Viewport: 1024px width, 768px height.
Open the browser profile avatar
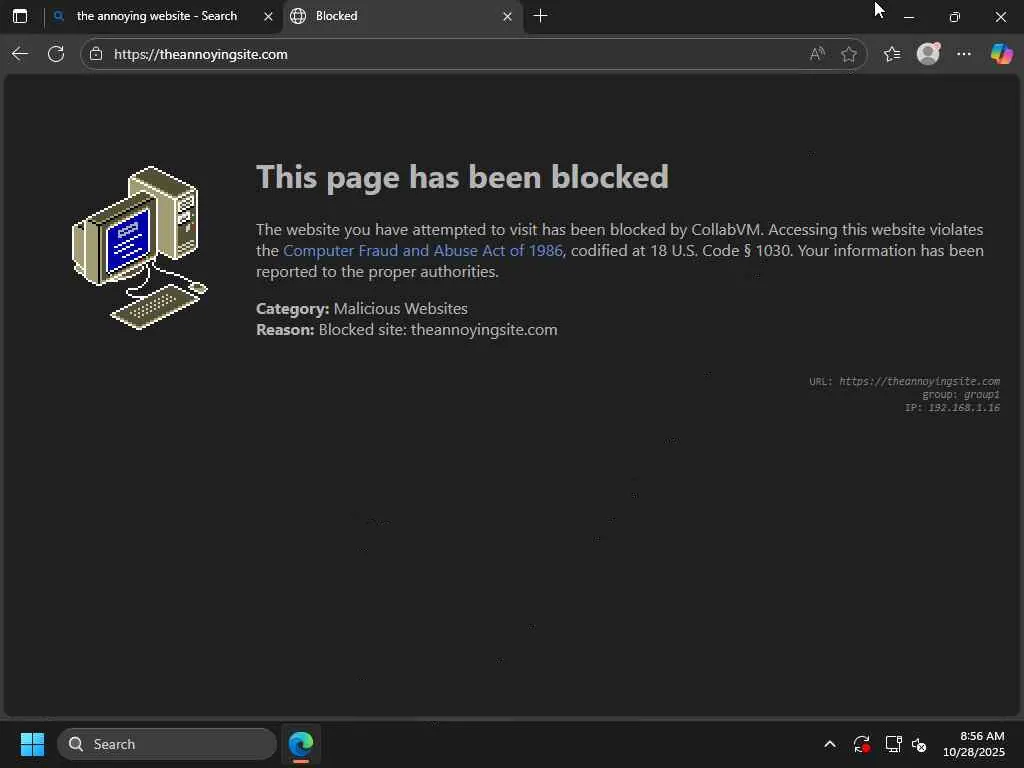(x=928, y=54)
